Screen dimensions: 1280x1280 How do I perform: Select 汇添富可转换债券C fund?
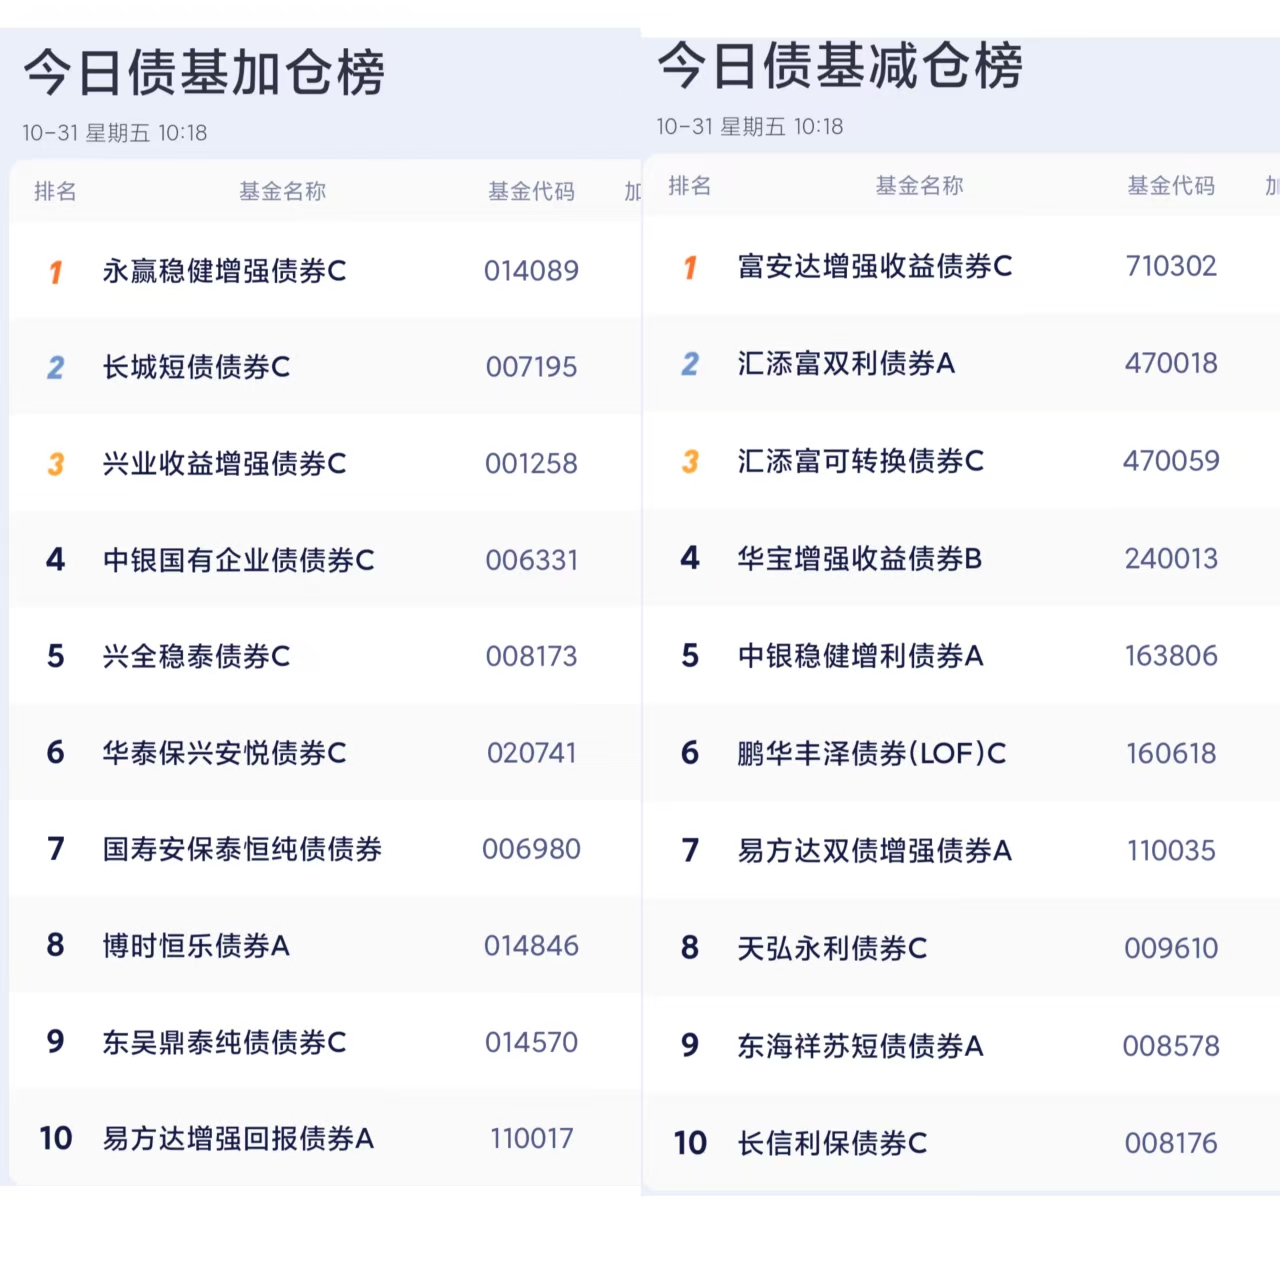[861, 461]
